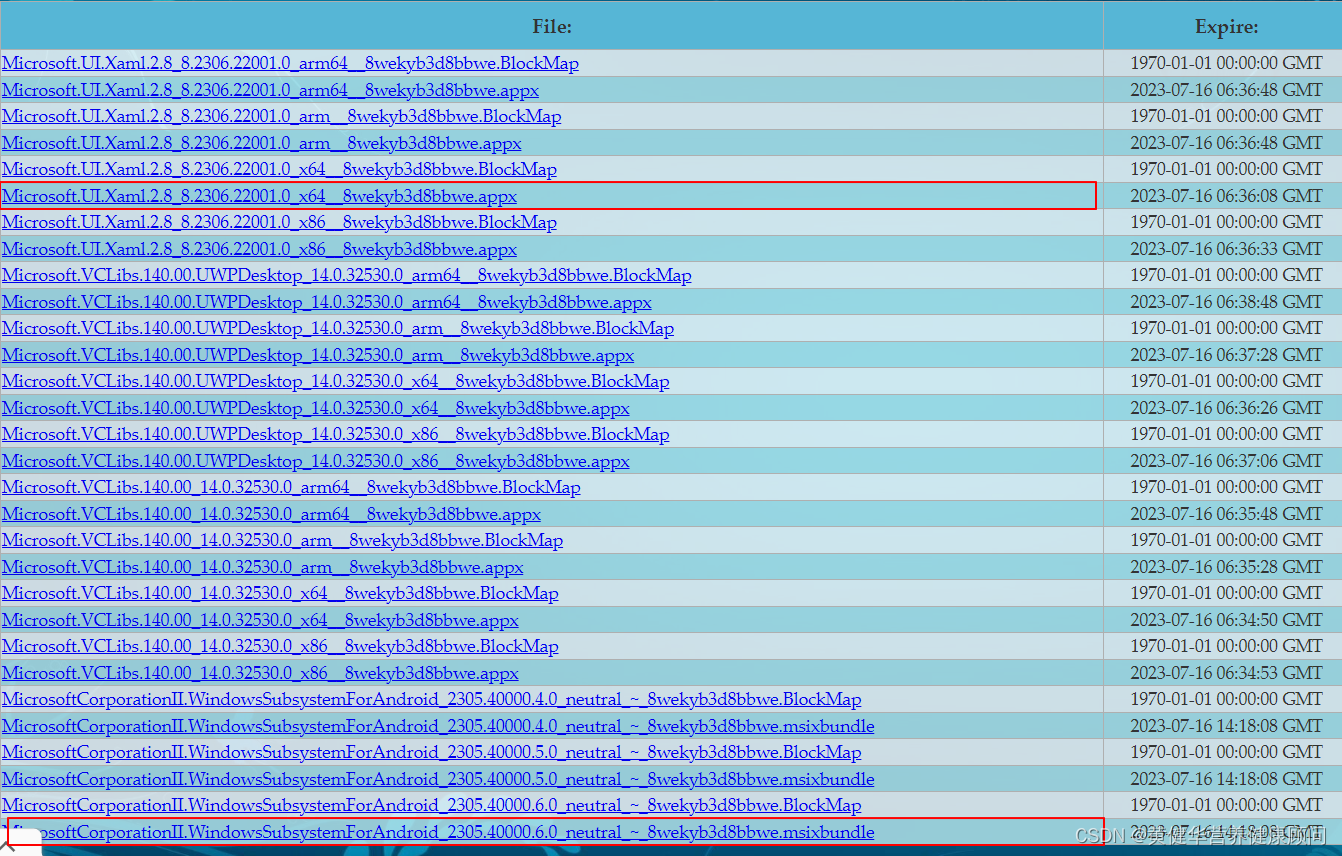Select expire time 2023-07-16 06:36:26 GMT

pyautogui.click(x=1226, y=408)
